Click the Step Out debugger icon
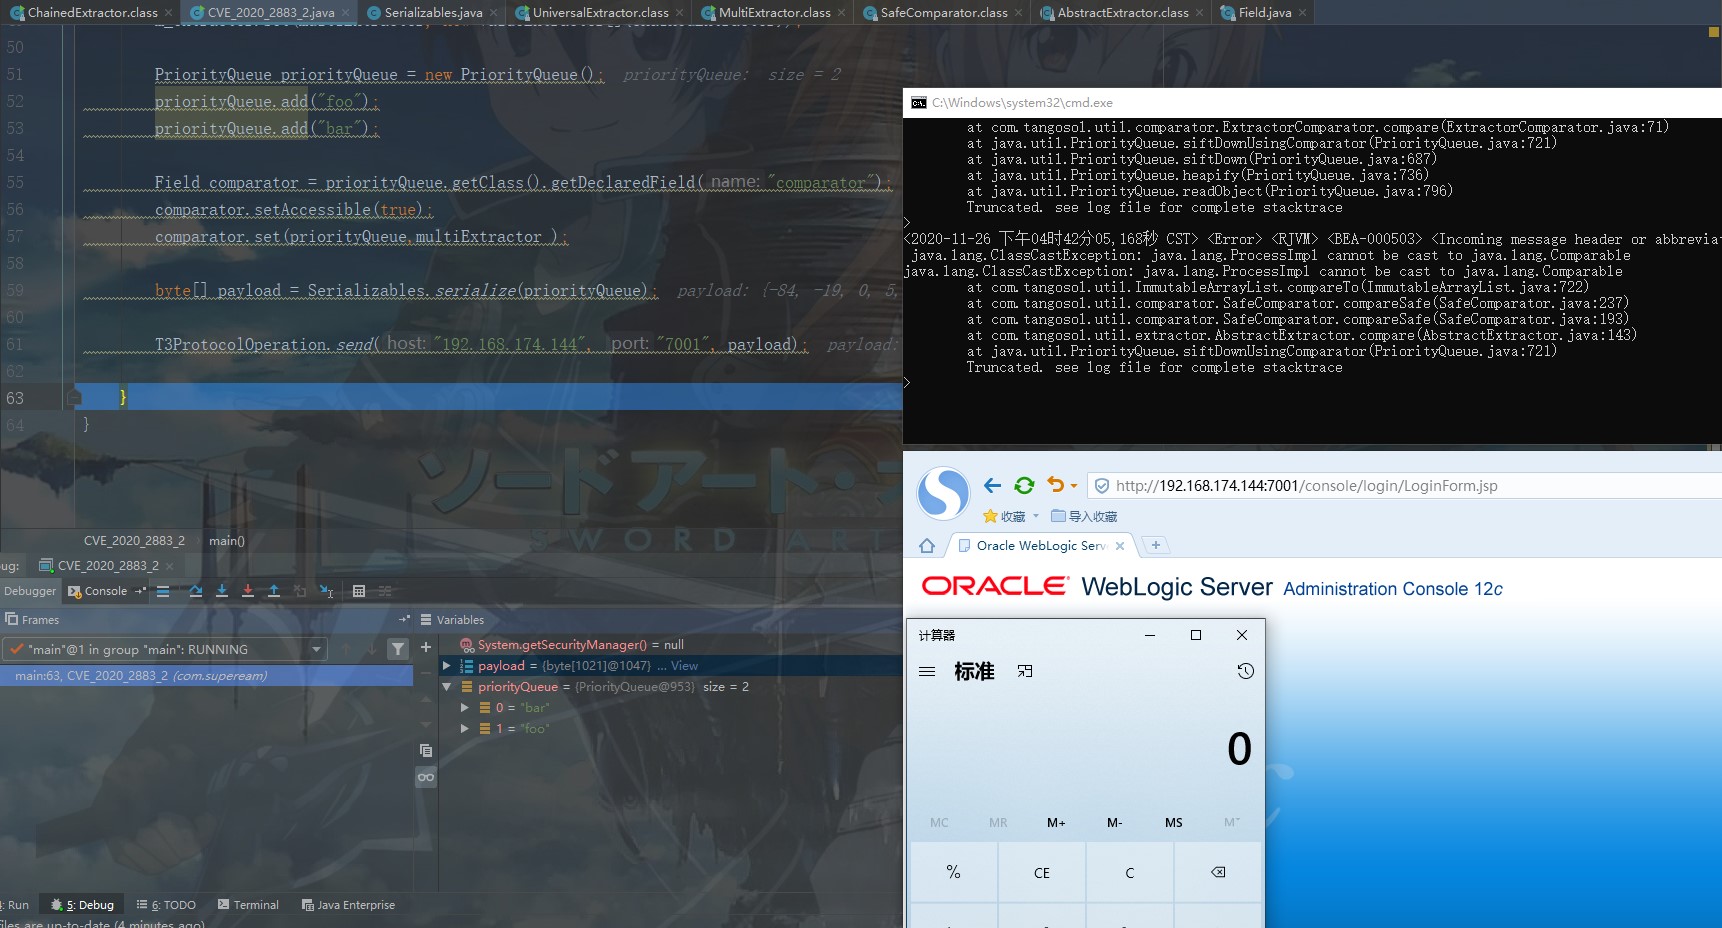 [274, 591]
